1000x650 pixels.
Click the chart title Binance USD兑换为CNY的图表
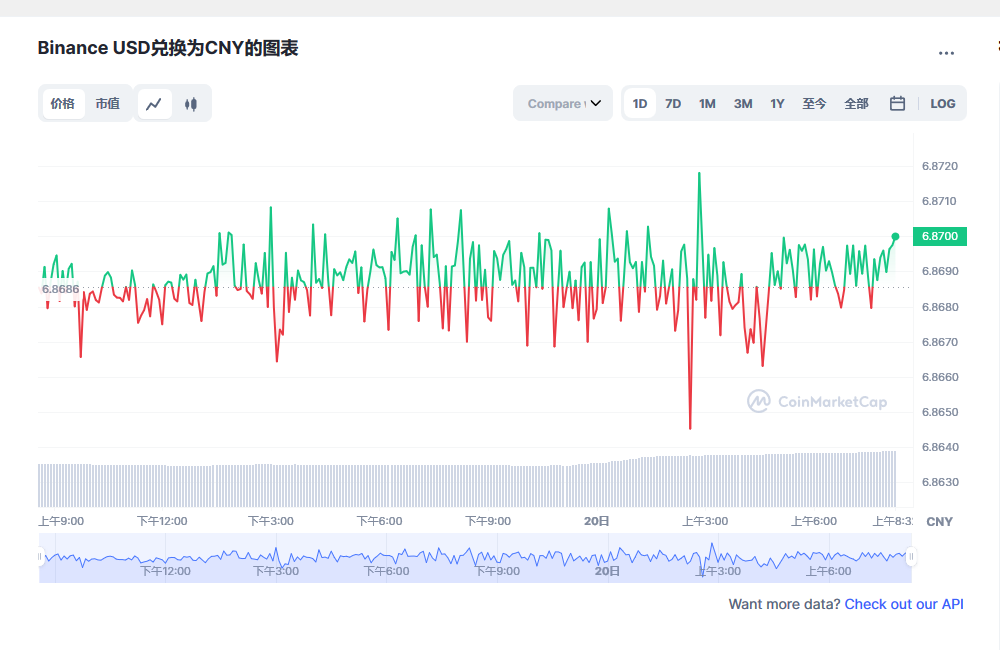(x=168, y=48)
